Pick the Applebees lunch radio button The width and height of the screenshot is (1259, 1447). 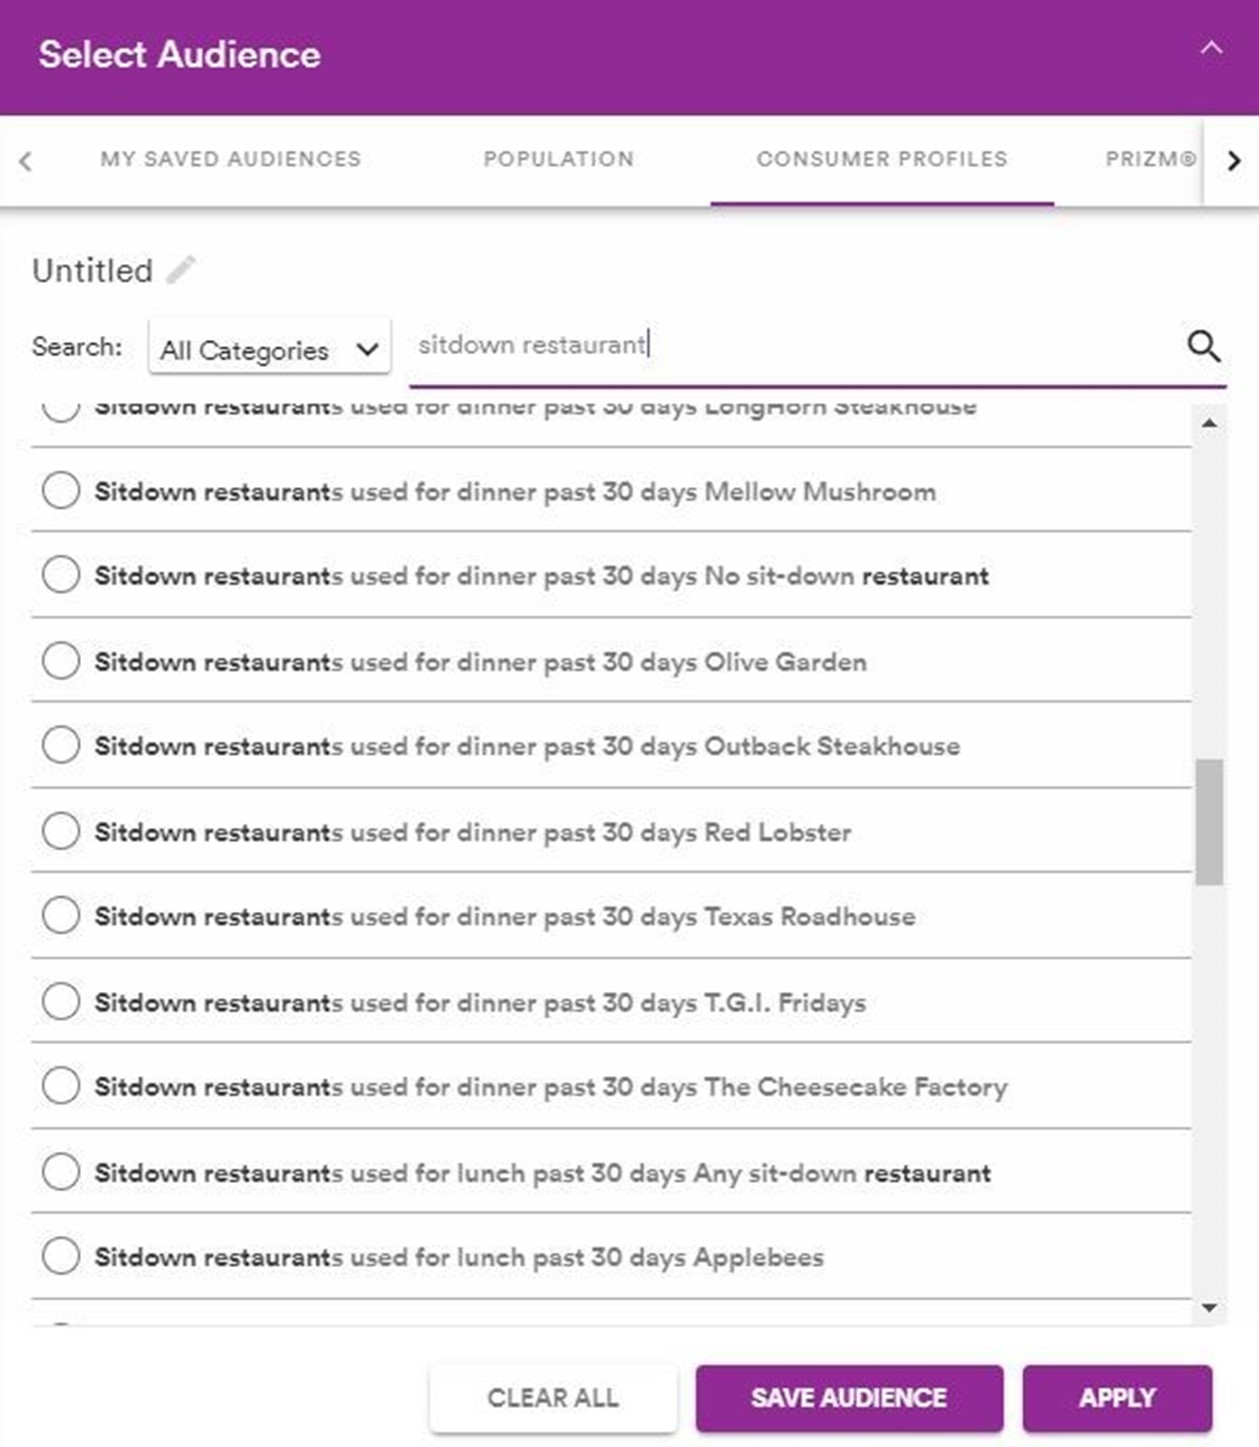tap(61, 1256)
